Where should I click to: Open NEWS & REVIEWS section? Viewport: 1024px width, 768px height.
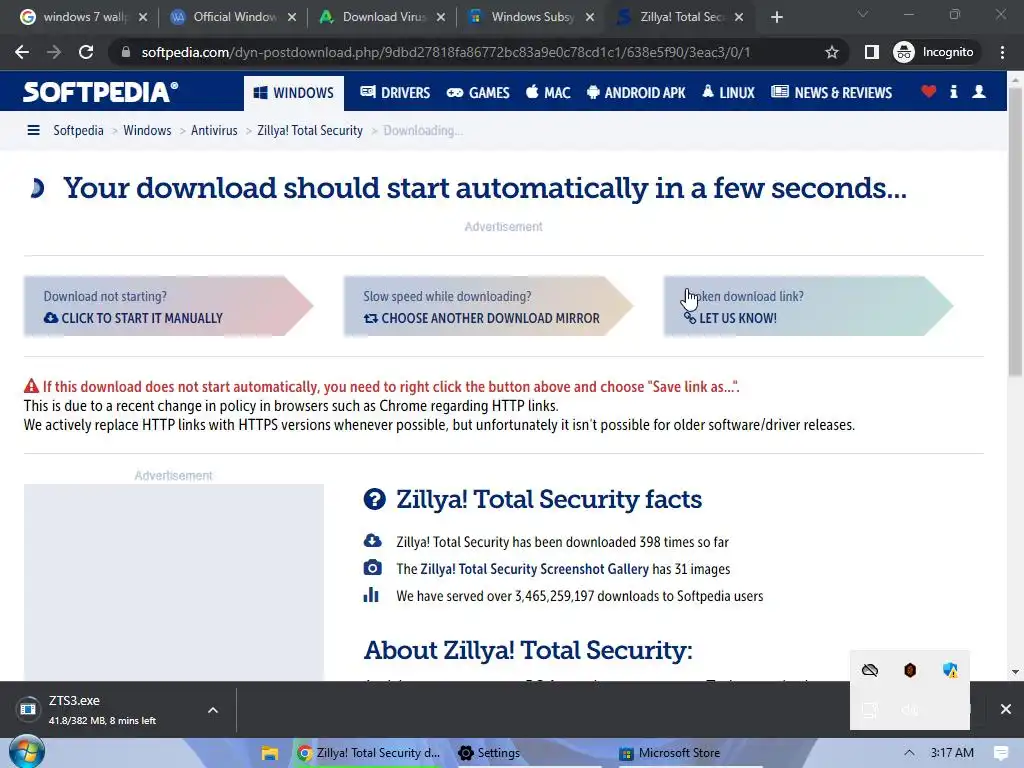point(831,93)
